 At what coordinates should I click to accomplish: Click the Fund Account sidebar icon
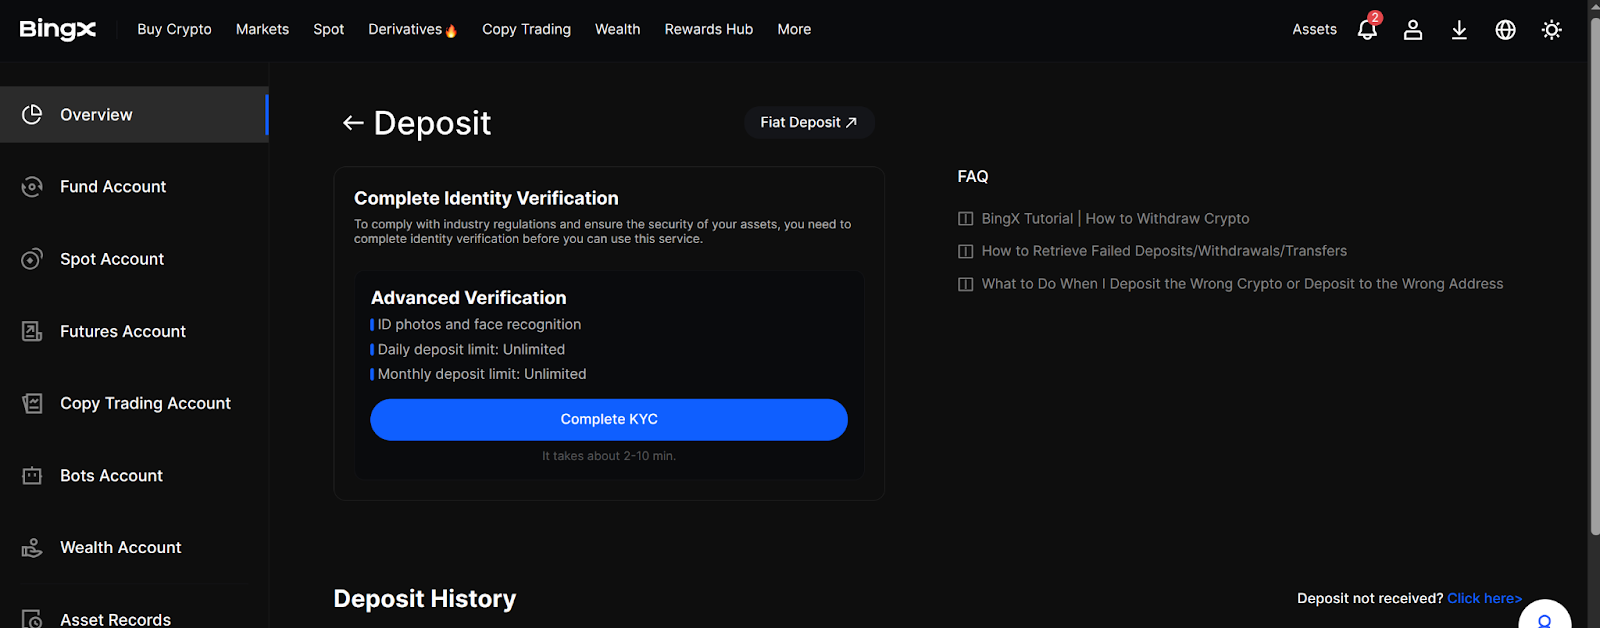(32, 186)
